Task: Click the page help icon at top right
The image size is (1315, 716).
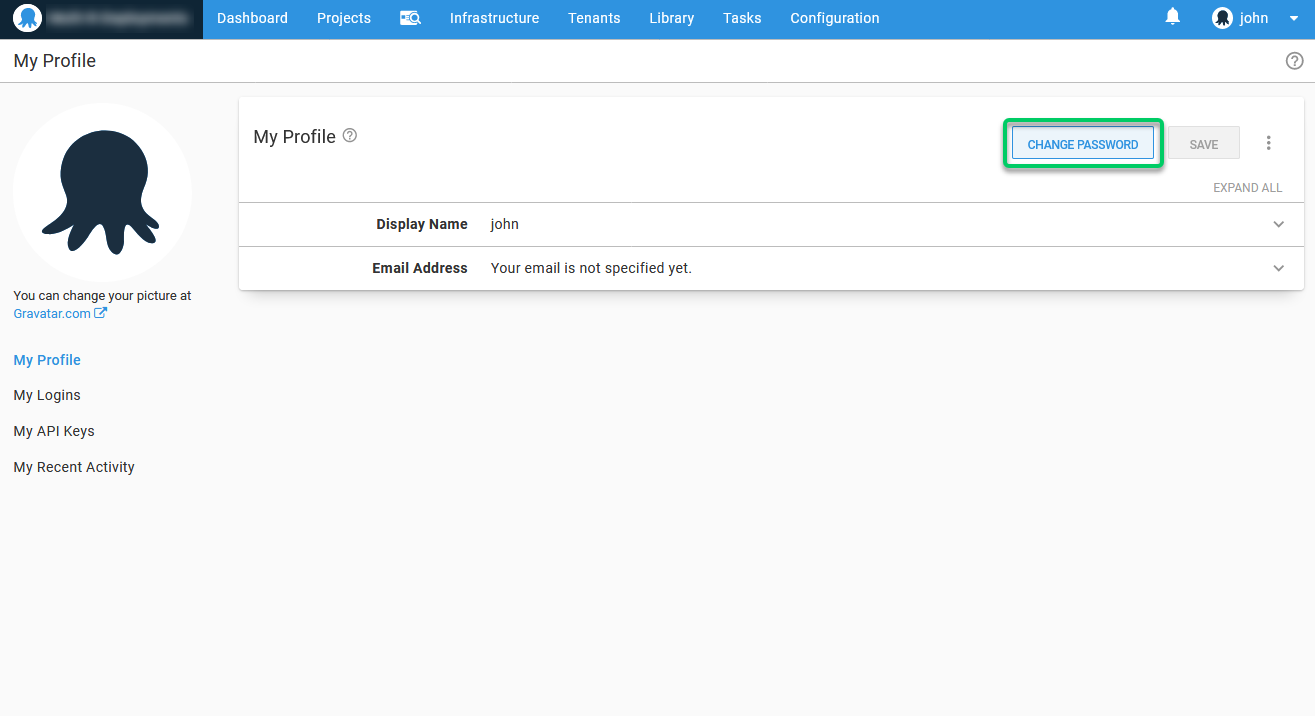Action: coord(1294,61)
